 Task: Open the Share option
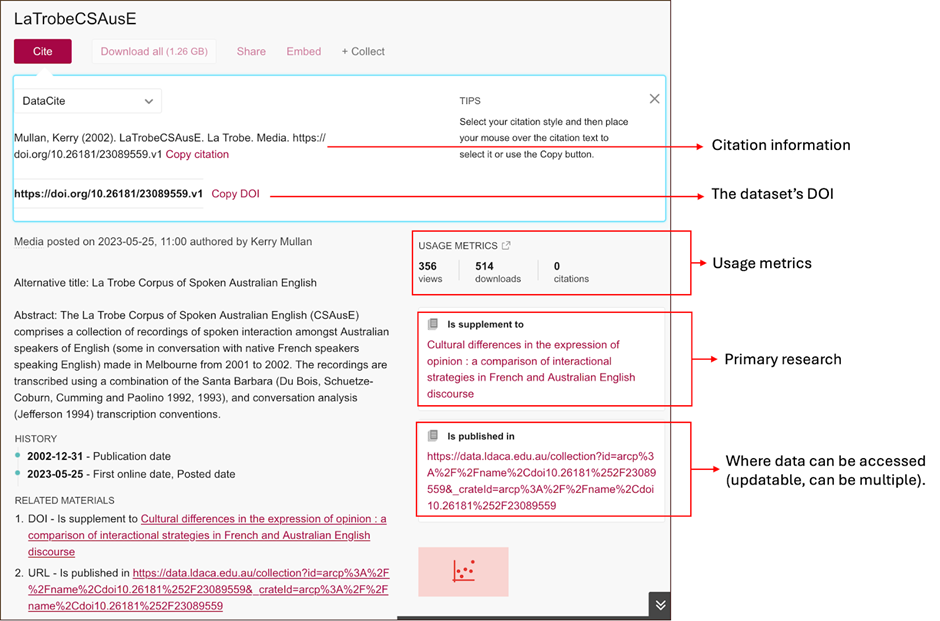(251, 52)
